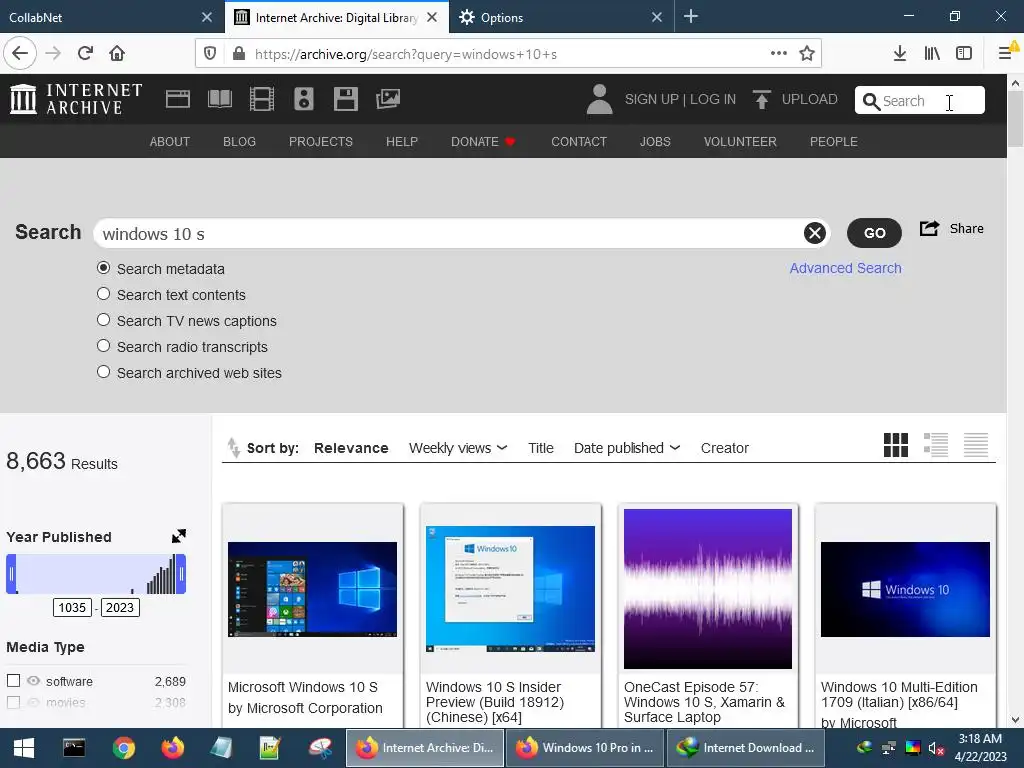Sort results by Relevance

click(351, 448)
